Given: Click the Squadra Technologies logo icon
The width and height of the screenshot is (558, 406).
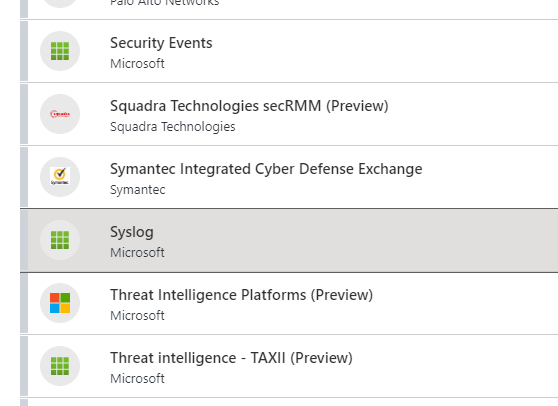Looking at the screenshot, I should pos(60,114).
